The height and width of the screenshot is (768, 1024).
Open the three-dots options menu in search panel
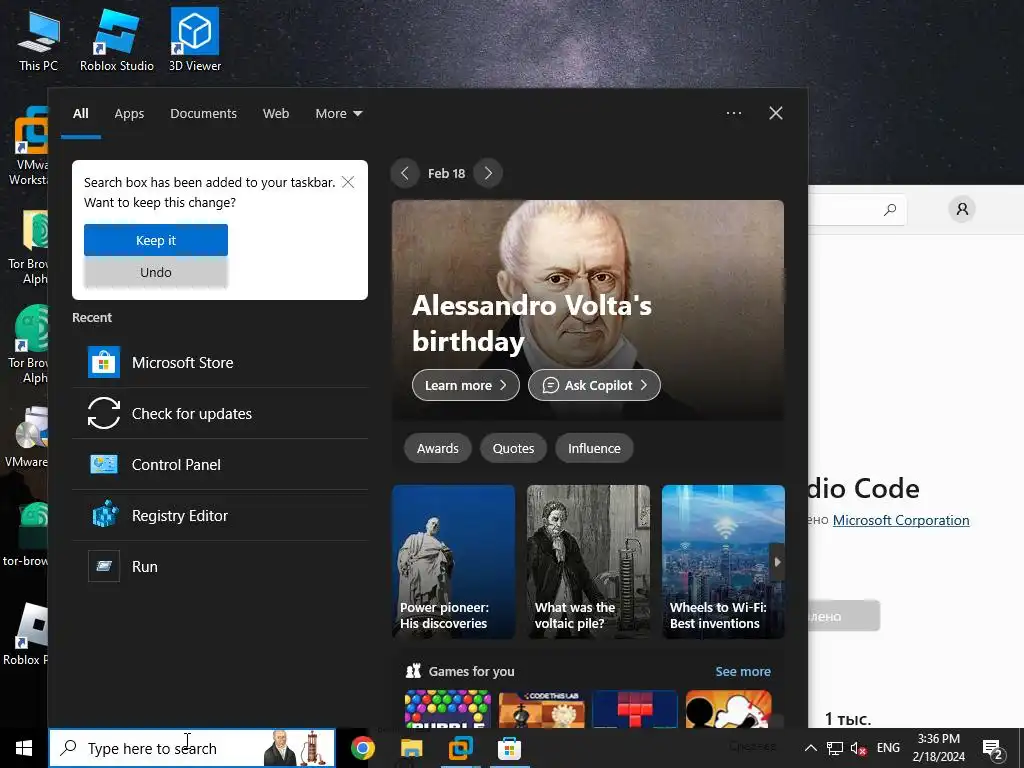click(733, 113)
